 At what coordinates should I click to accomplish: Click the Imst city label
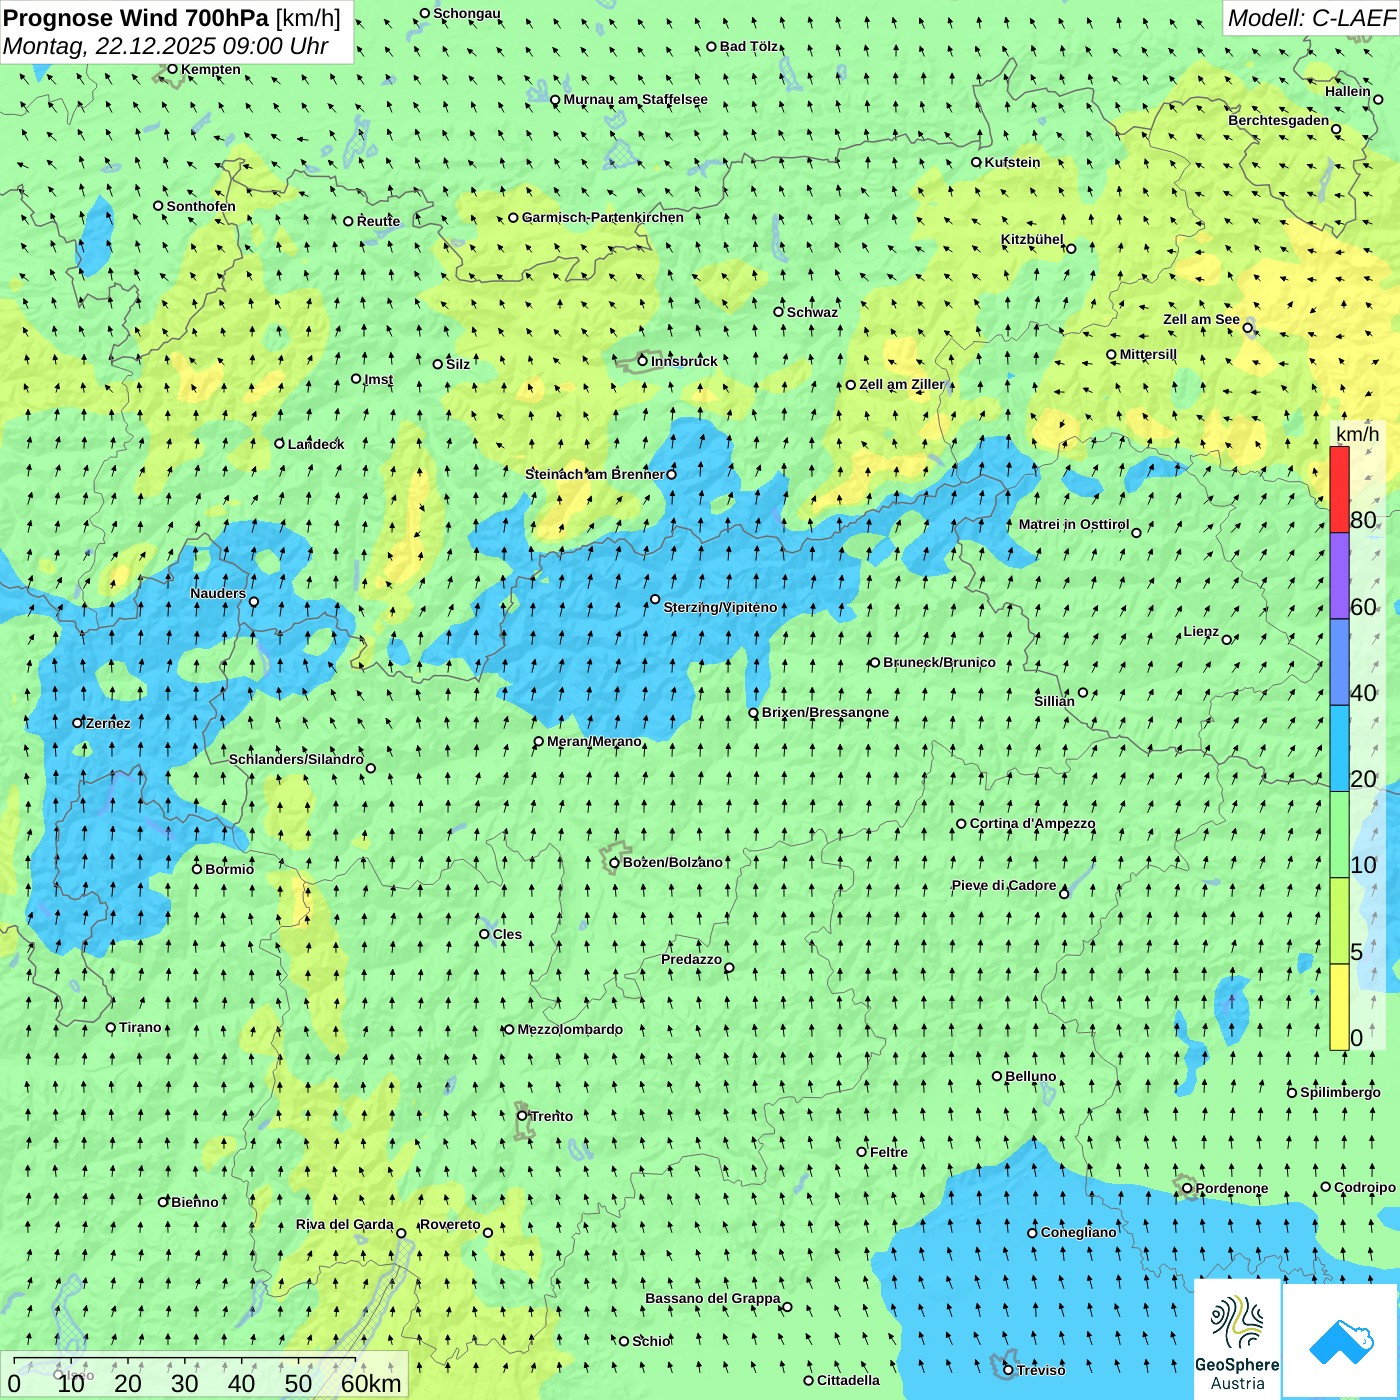[378, 379]
